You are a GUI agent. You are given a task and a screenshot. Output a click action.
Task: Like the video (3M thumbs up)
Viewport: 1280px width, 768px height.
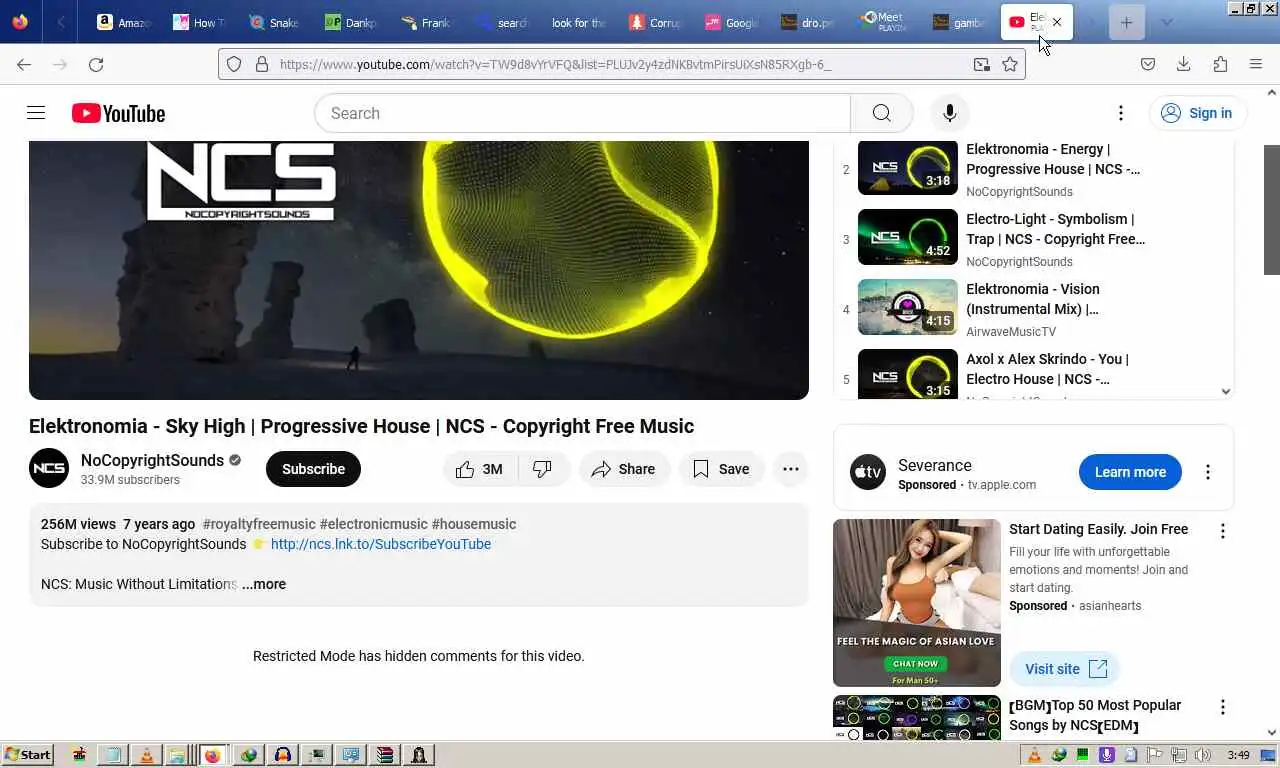[x=480, y=469]
